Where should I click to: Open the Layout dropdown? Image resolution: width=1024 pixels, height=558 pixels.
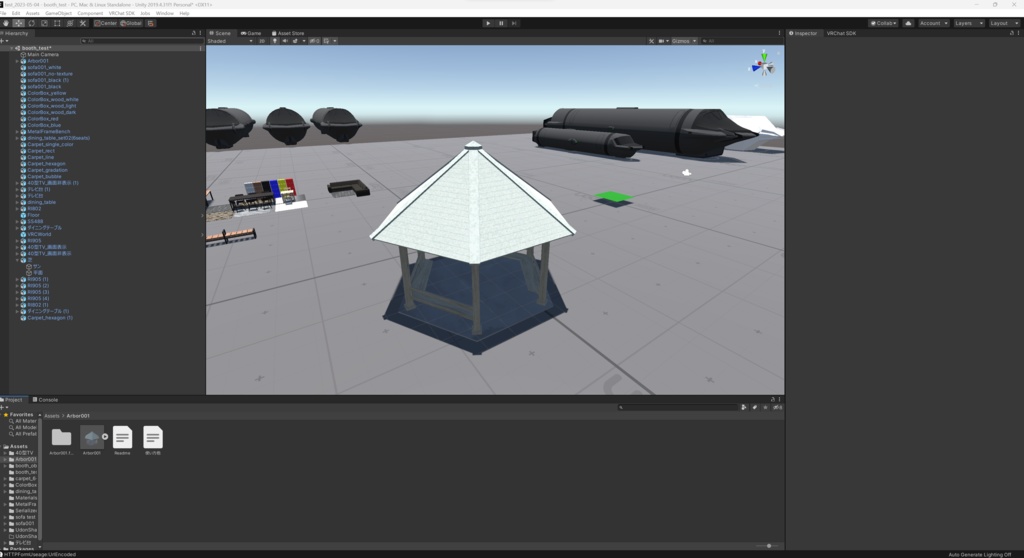1003,23
